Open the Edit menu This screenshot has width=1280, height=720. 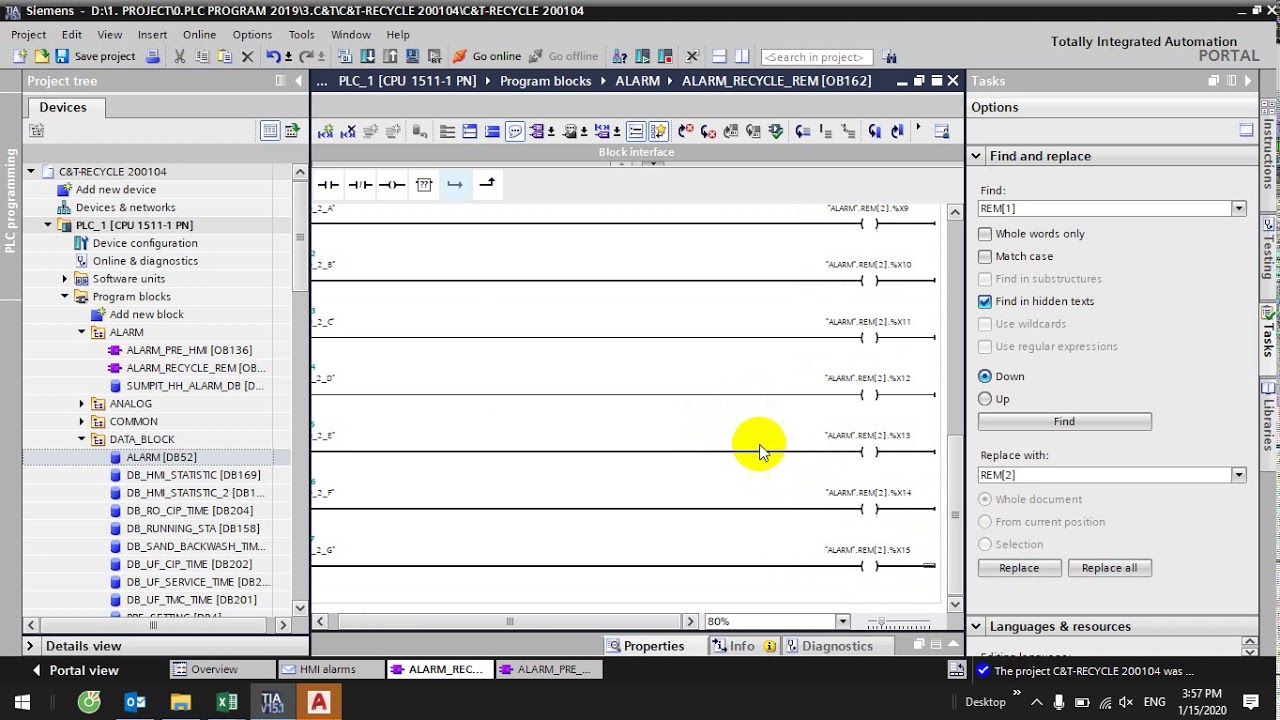point(71,34)
